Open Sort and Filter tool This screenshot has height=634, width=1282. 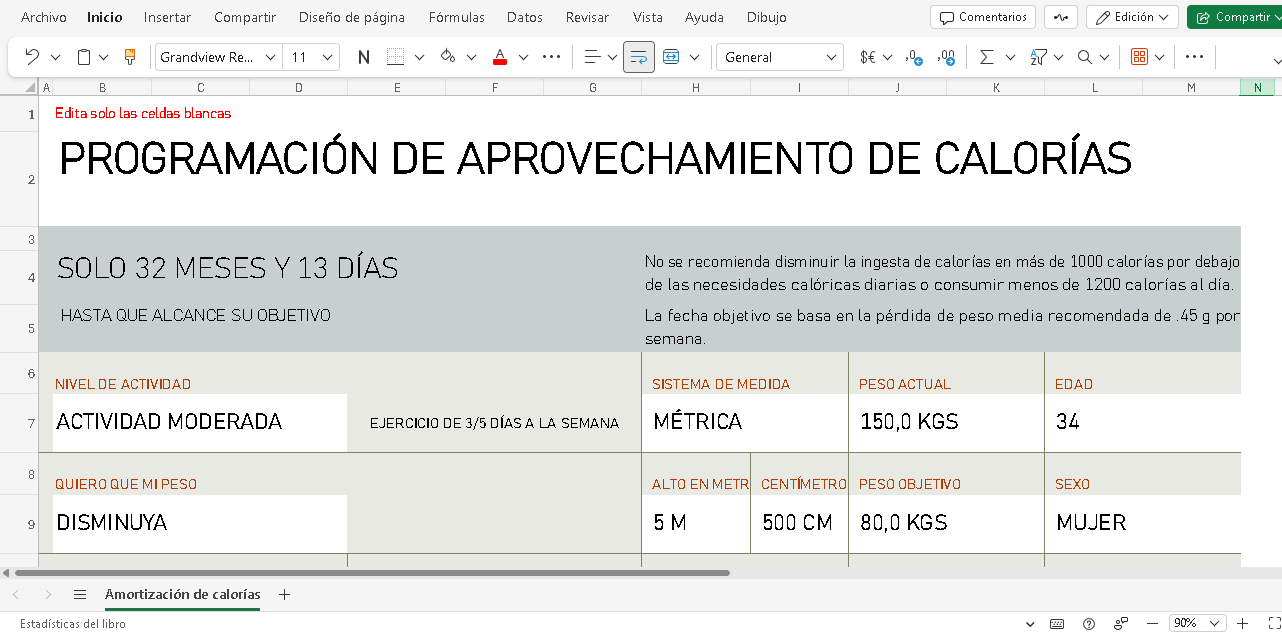pos(1038,57)
